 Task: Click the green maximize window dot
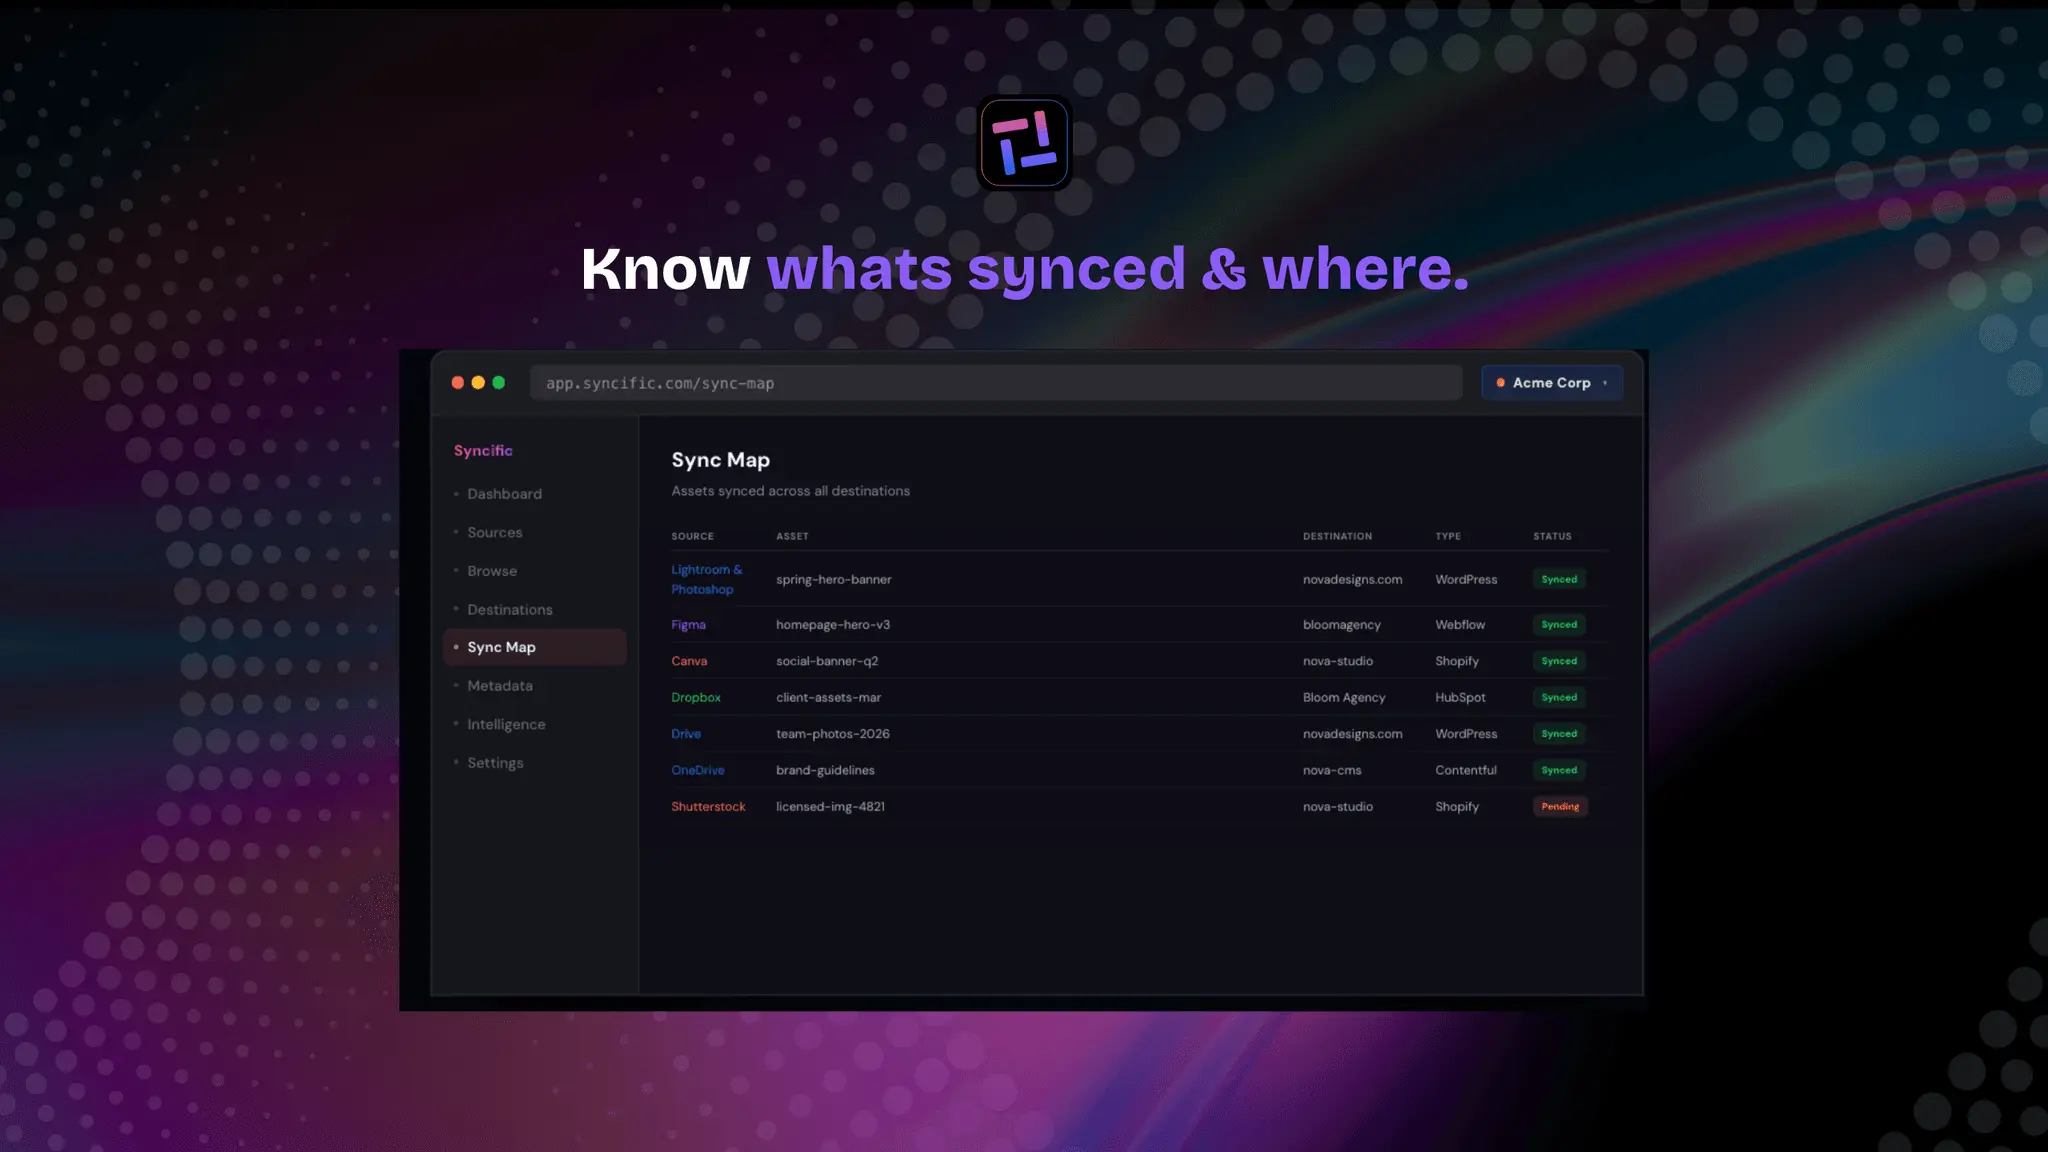point(499,383)
